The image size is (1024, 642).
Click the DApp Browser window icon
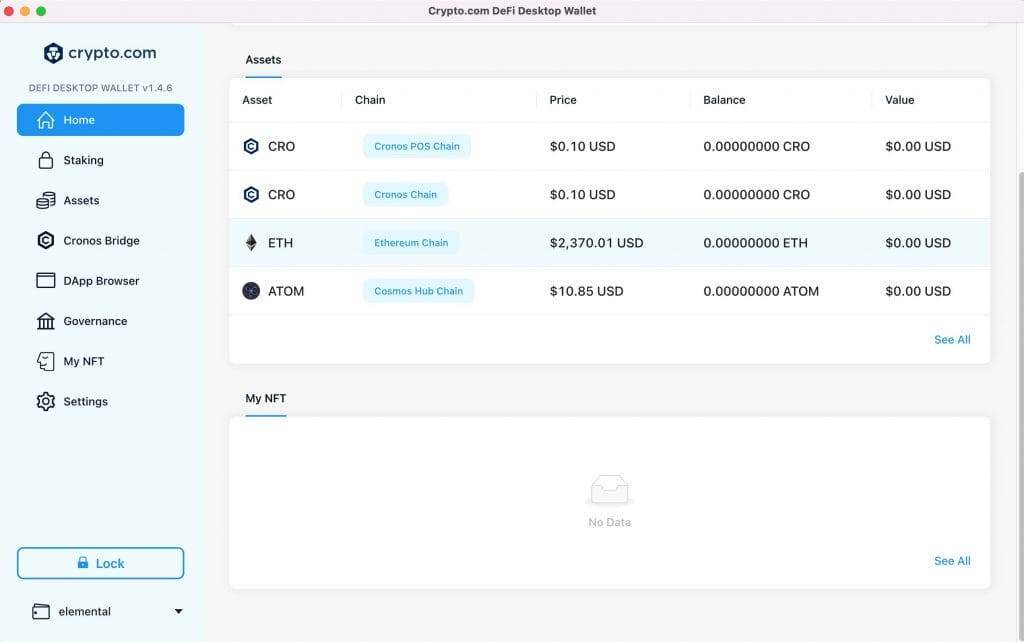click(46, 281)
